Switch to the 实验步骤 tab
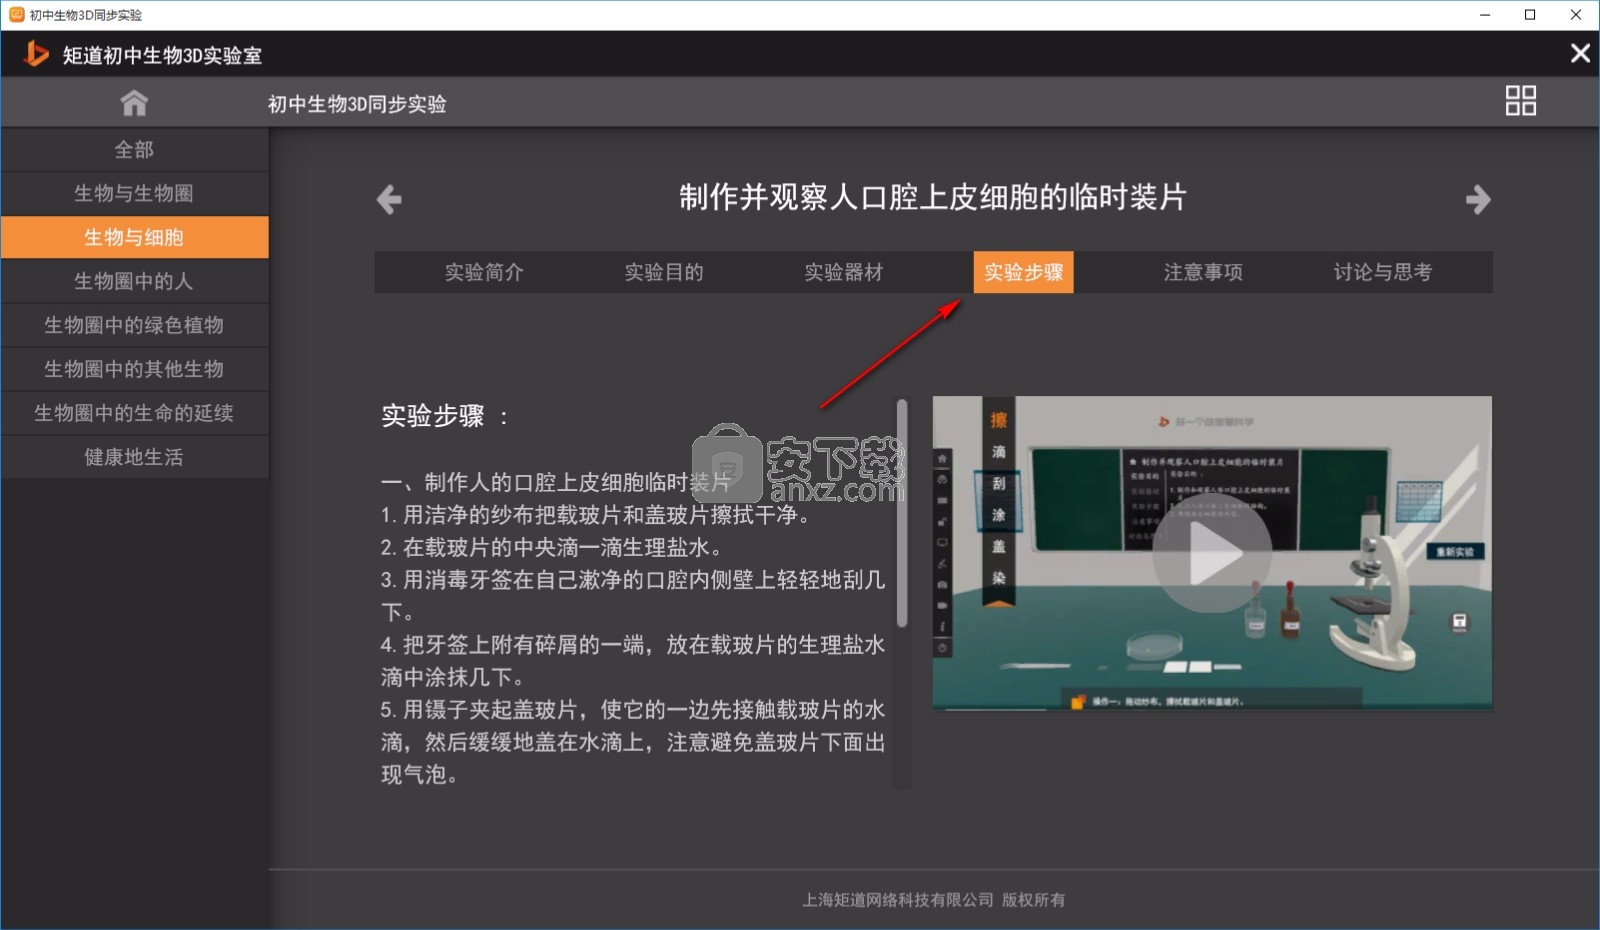Screen dimensions: 1600x930 pos(1023,272)
